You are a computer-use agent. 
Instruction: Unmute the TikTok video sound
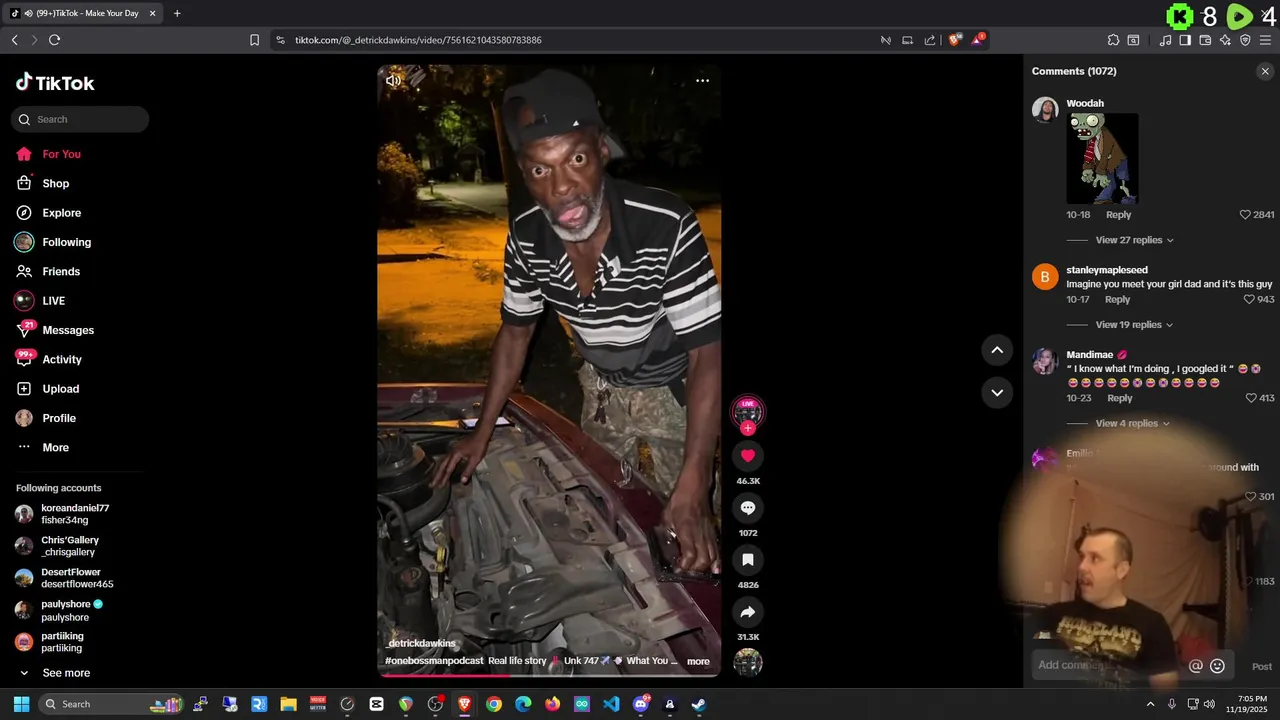[x=393, y=81]
